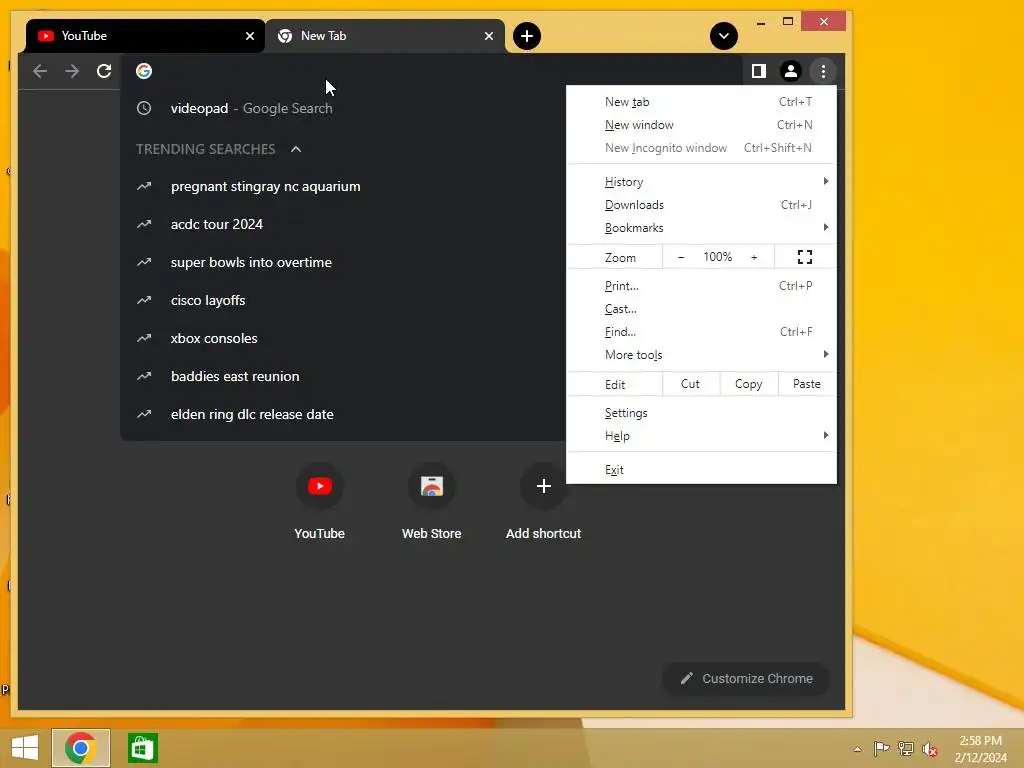Viewport: 1024px width, 768px height.
Task: Click network tray icon
Action: [905, 748]
